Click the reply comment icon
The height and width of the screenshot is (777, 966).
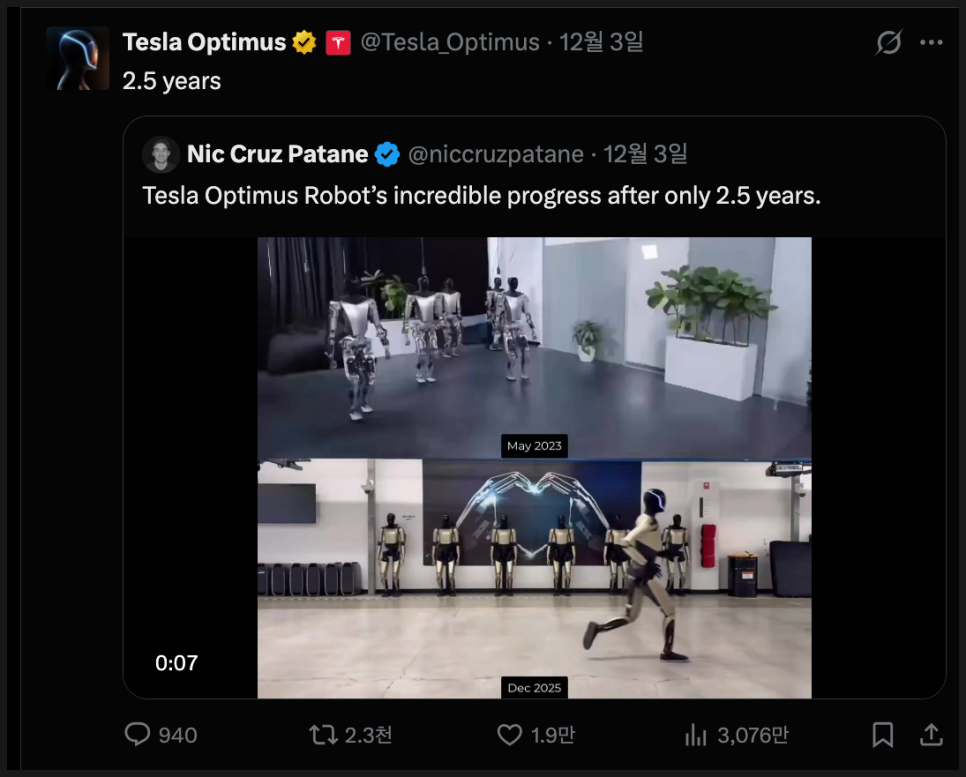click(137, 735)
